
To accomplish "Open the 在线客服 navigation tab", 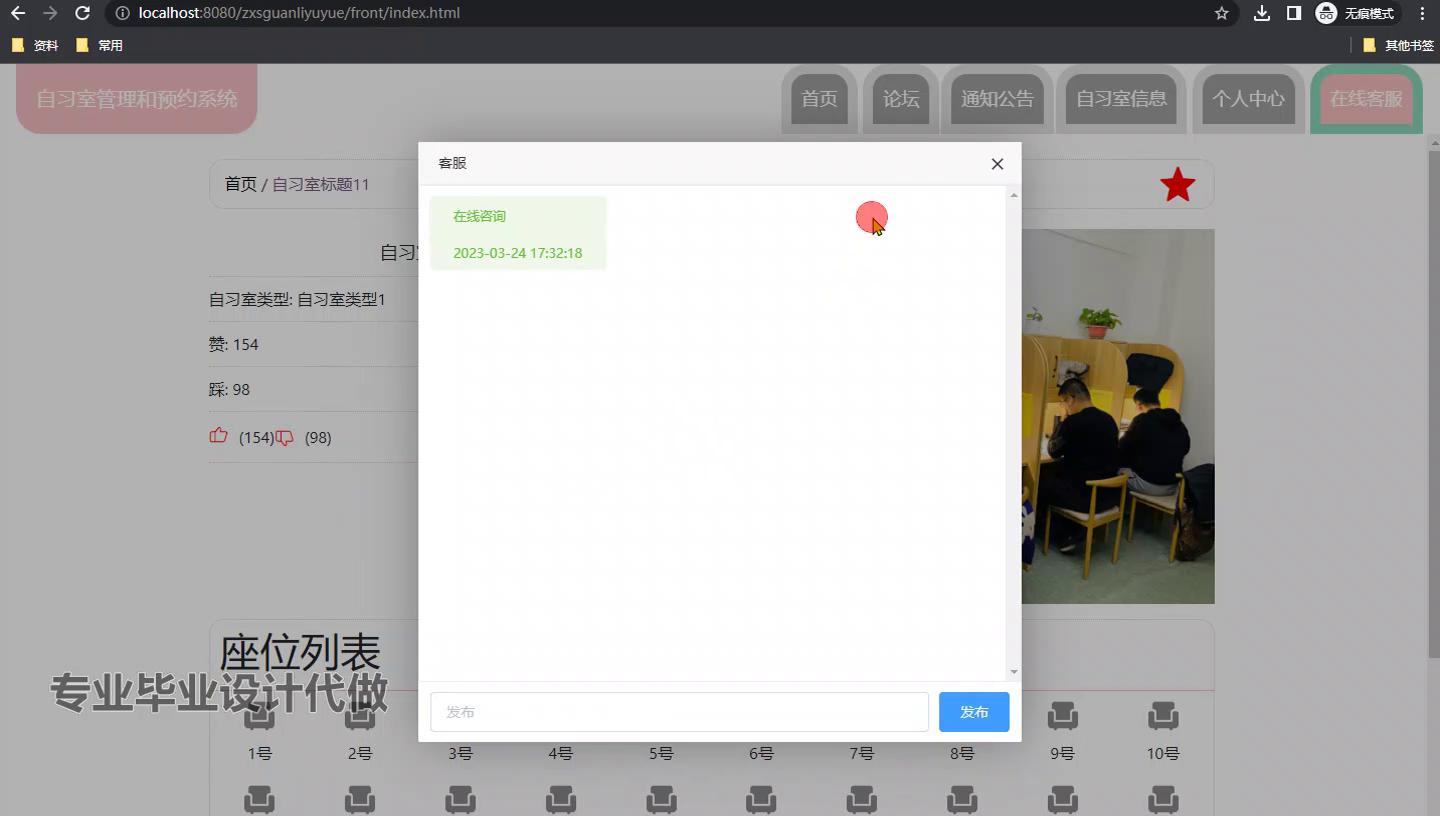I will [x=1366, y=99].
